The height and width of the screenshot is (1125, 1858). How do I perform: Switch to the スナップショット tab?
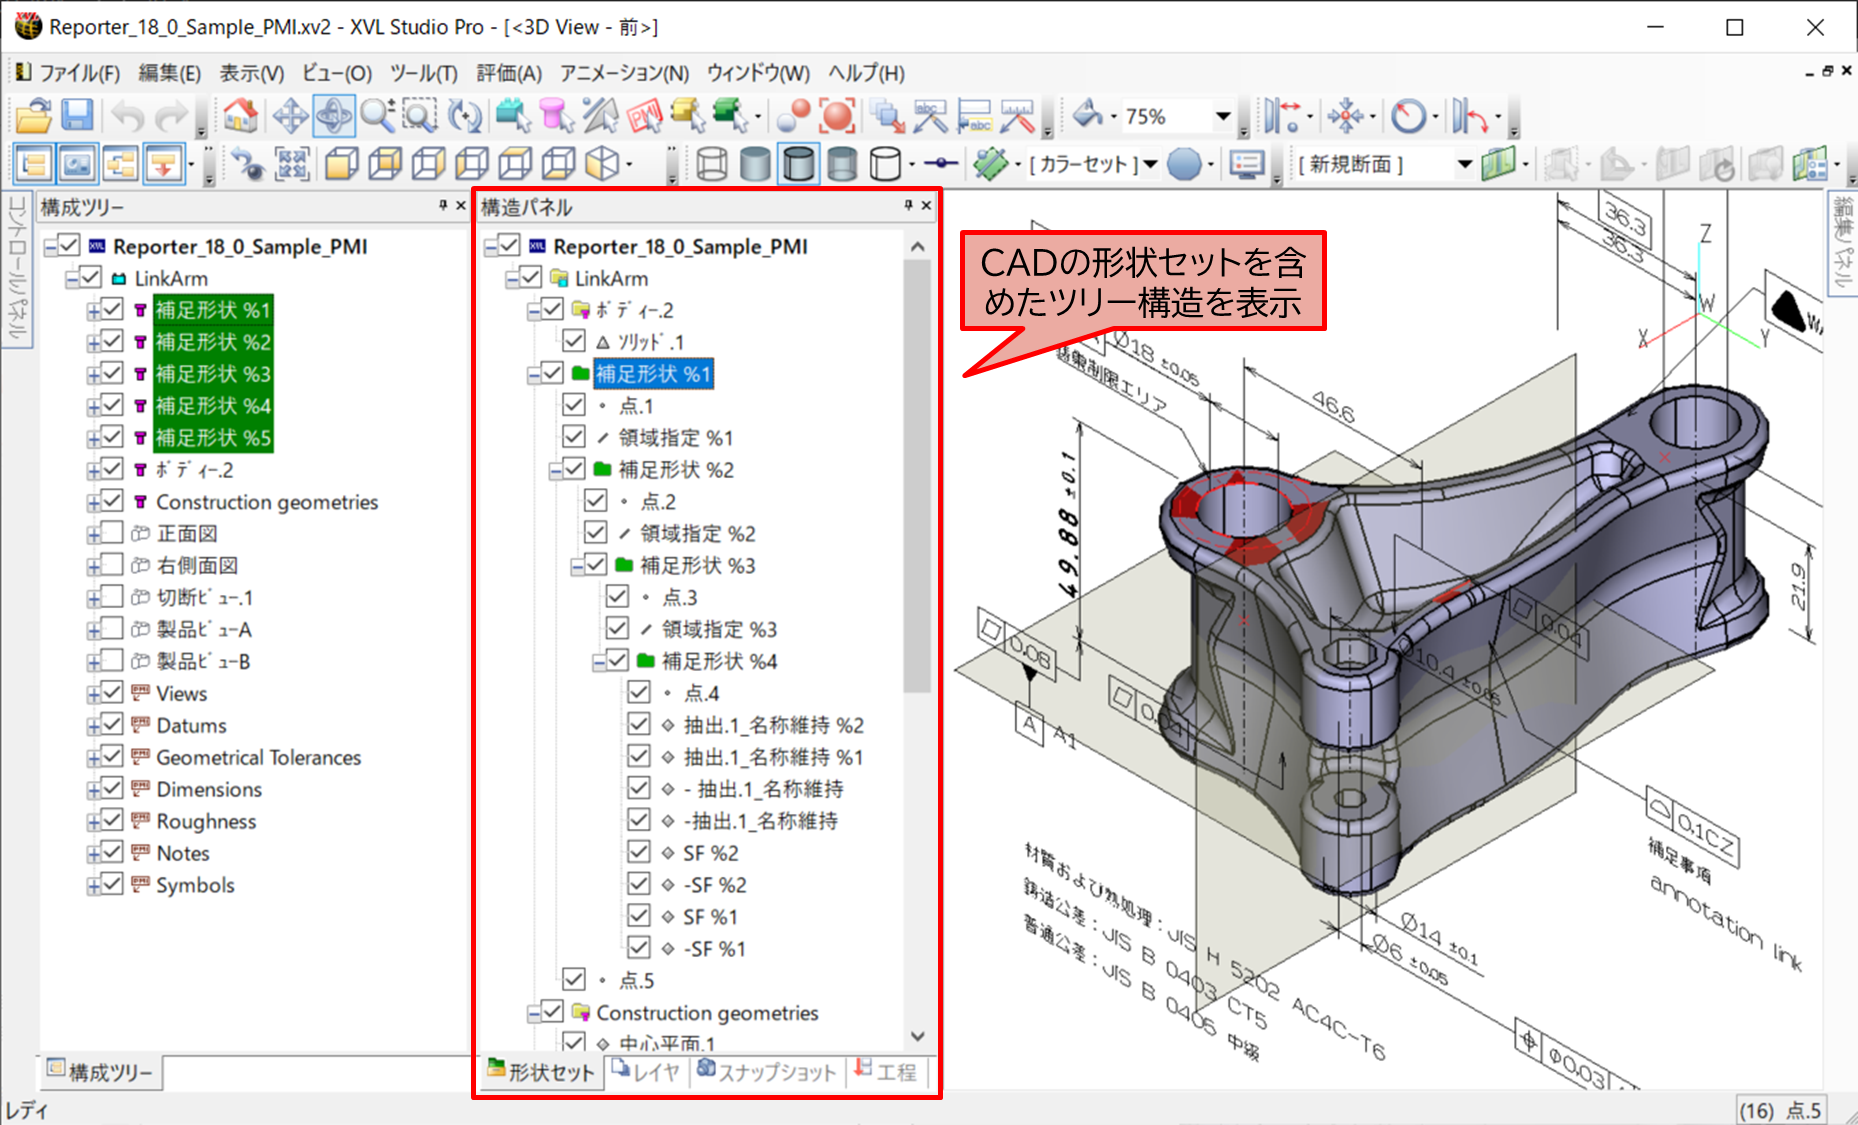767,1072
